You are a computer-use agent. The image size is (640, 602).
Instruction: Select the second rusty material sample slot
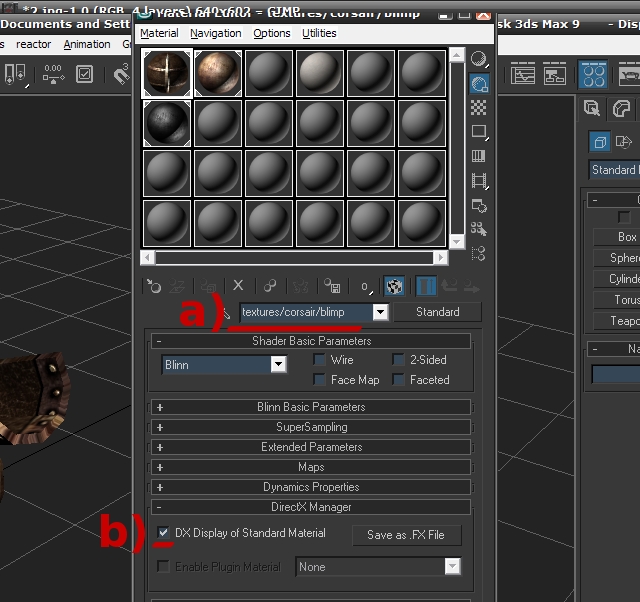pyautogui.click(x=218, y=73)
